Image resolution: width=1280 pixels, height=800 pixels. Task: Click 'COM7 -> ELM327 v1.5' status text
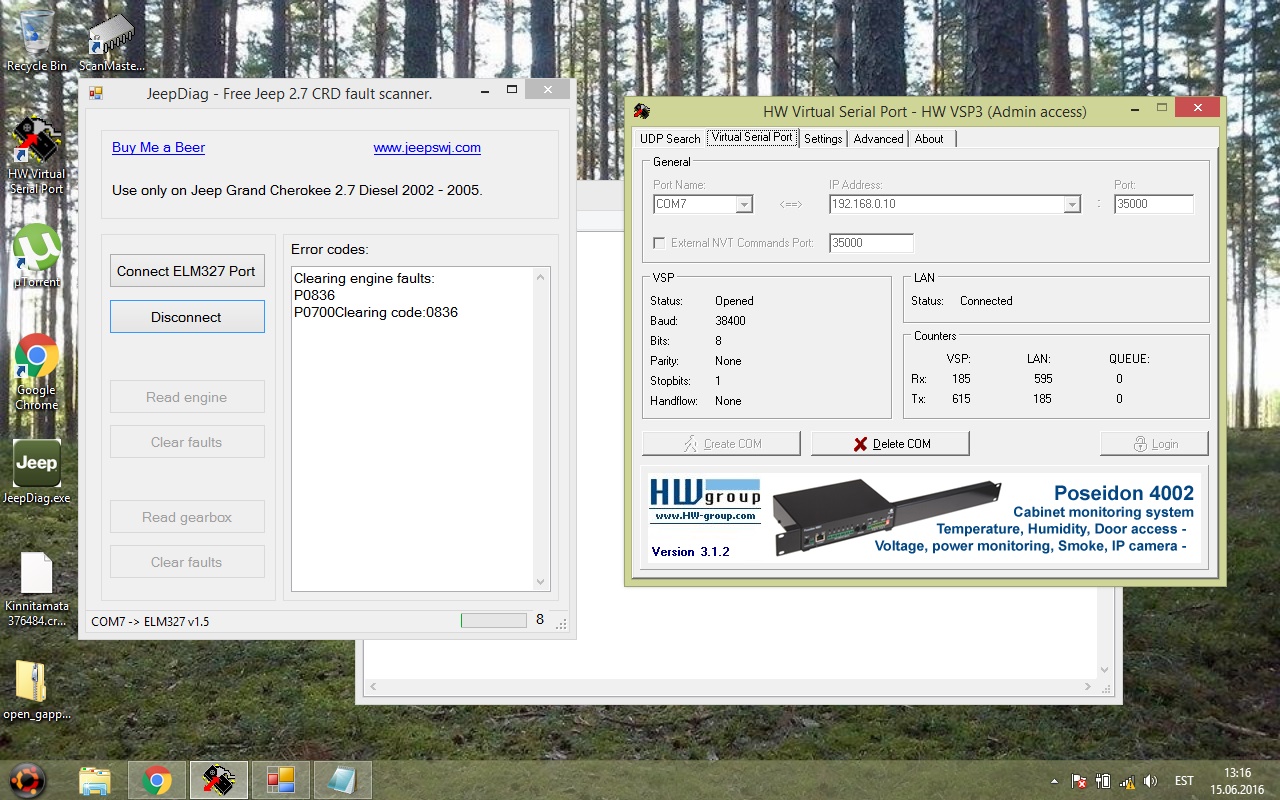click(150, 621)
